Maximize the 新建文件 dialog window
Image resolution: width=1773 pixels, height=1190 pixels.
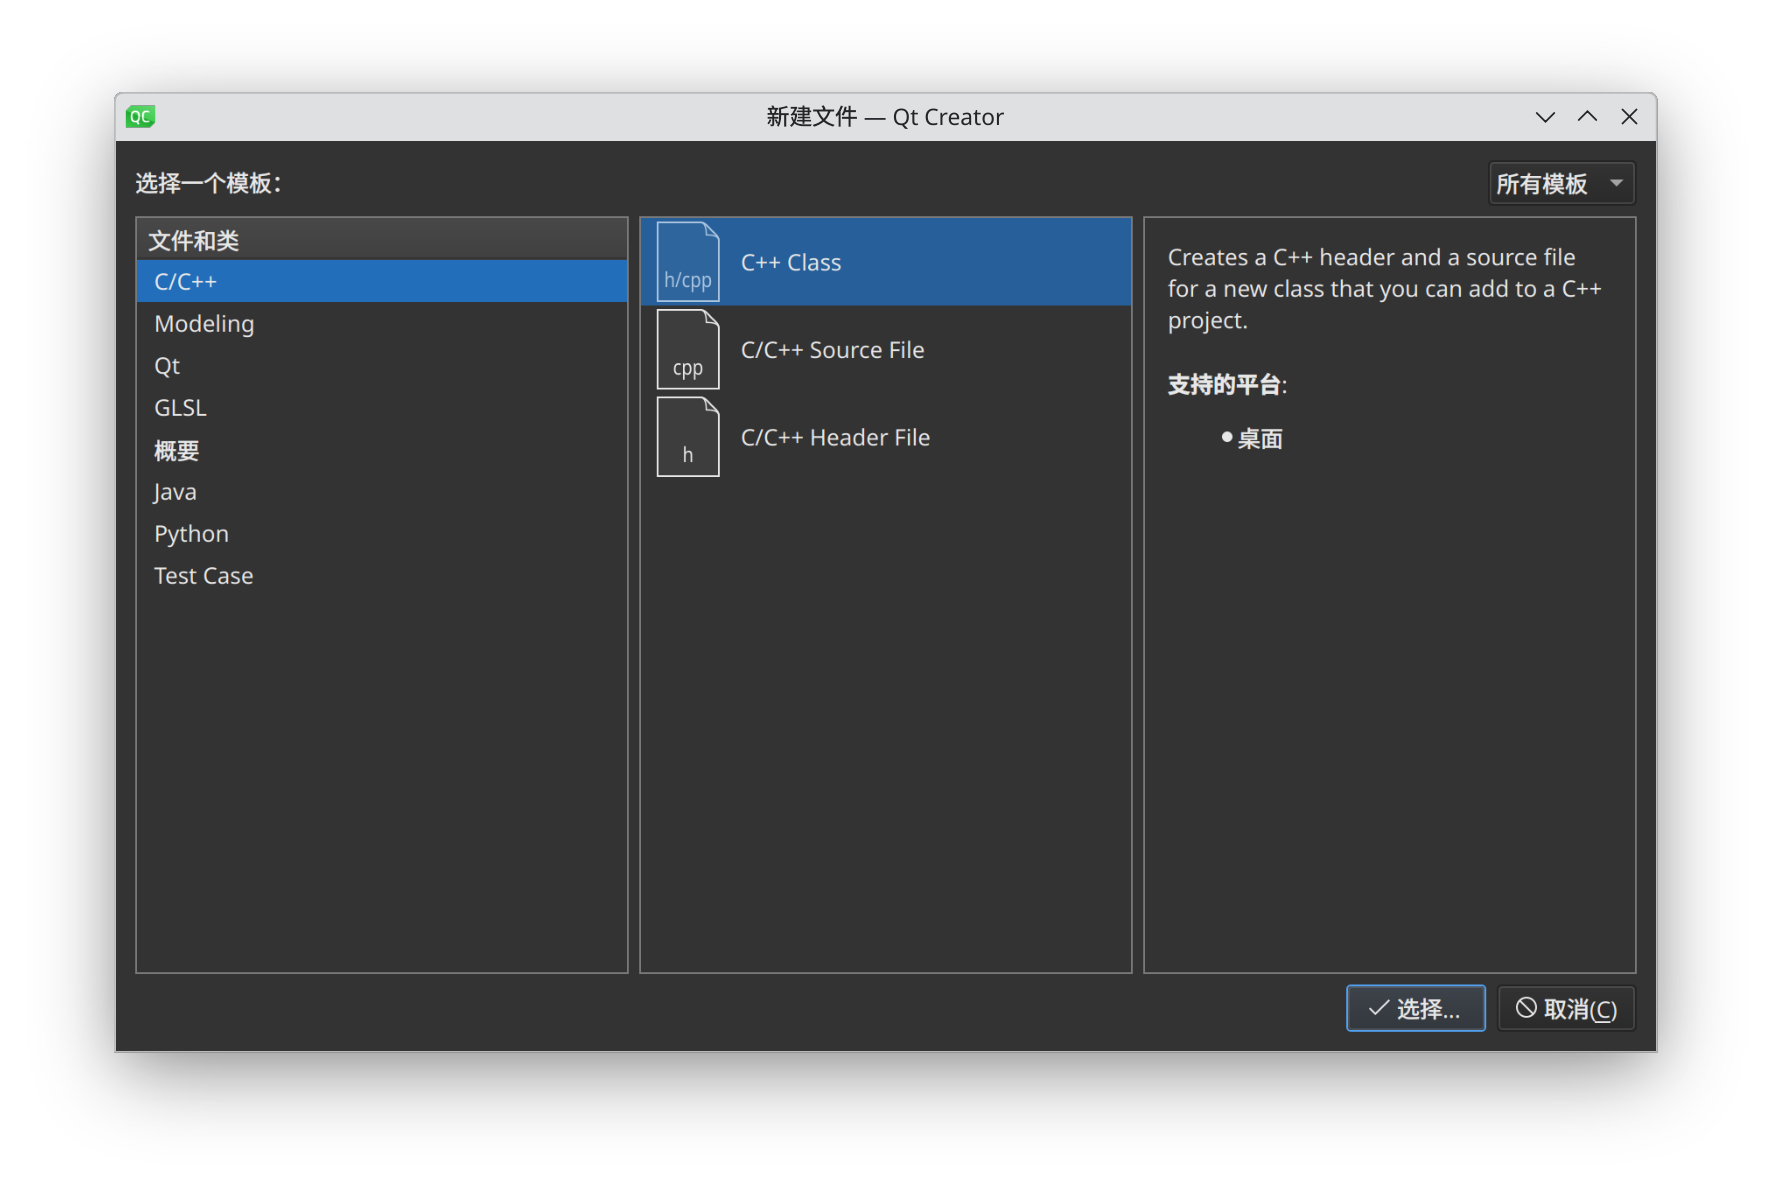[1587, 117]
